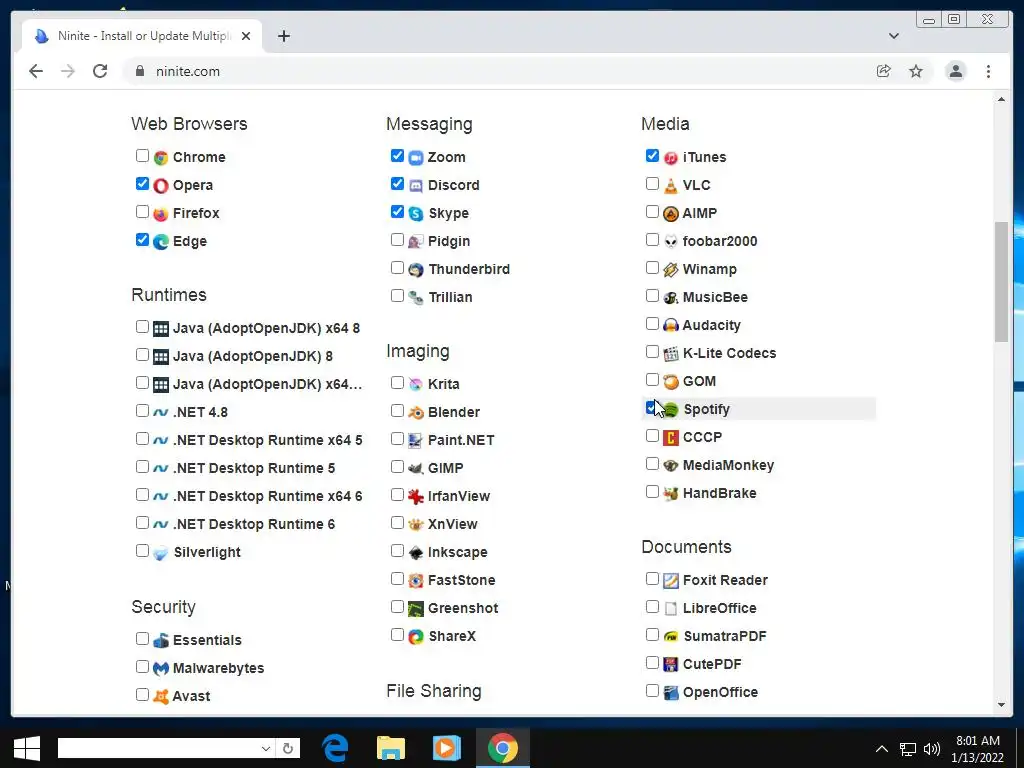1024x768 pixels.
Task: Click the taskbar address input field
Action: tap(158, 748)
